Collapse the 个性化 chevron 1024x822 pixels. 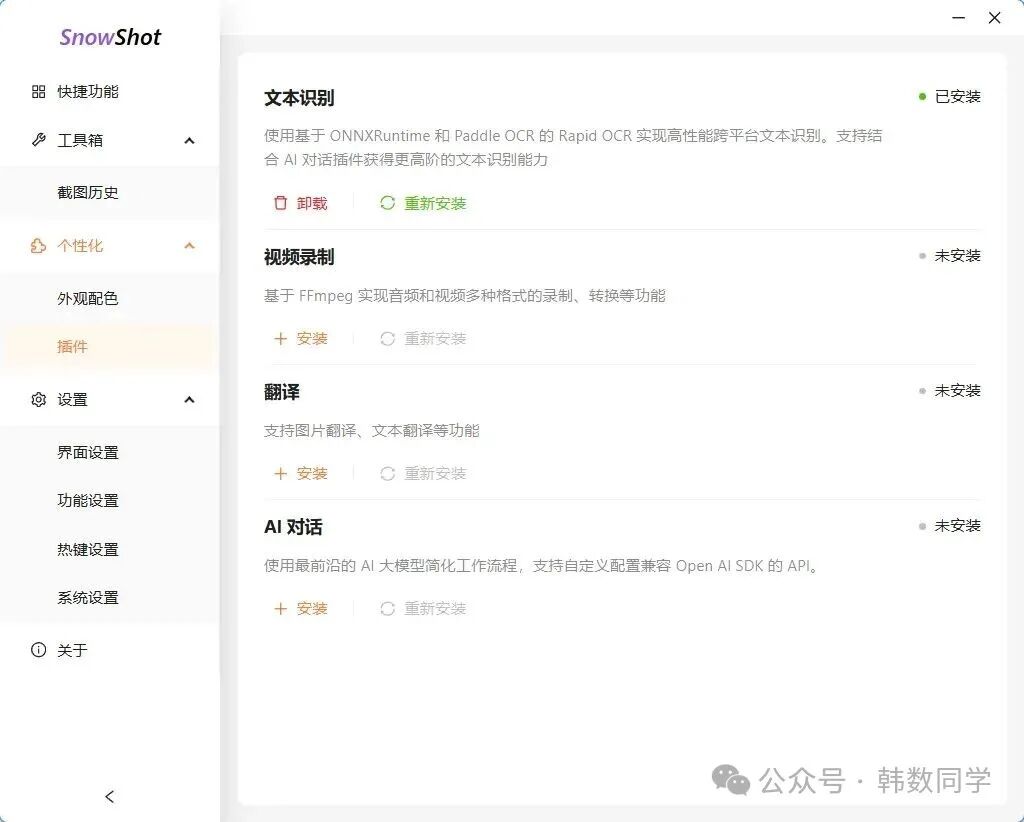click(x=189, y=246)
